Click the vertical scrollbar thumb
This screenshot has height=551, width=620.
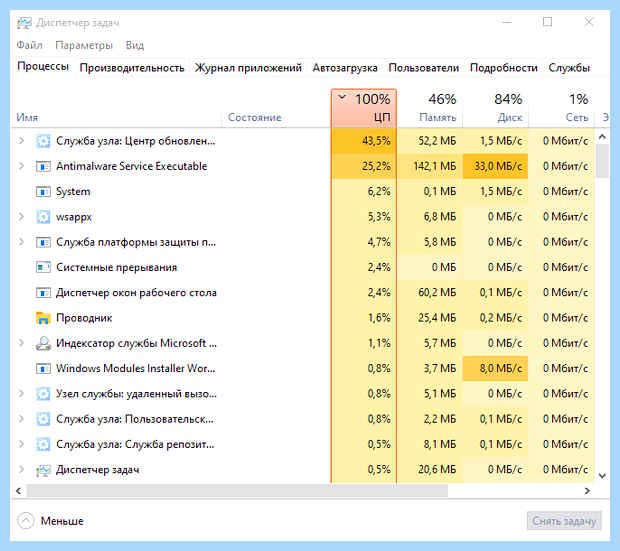(x=602, y=161)
